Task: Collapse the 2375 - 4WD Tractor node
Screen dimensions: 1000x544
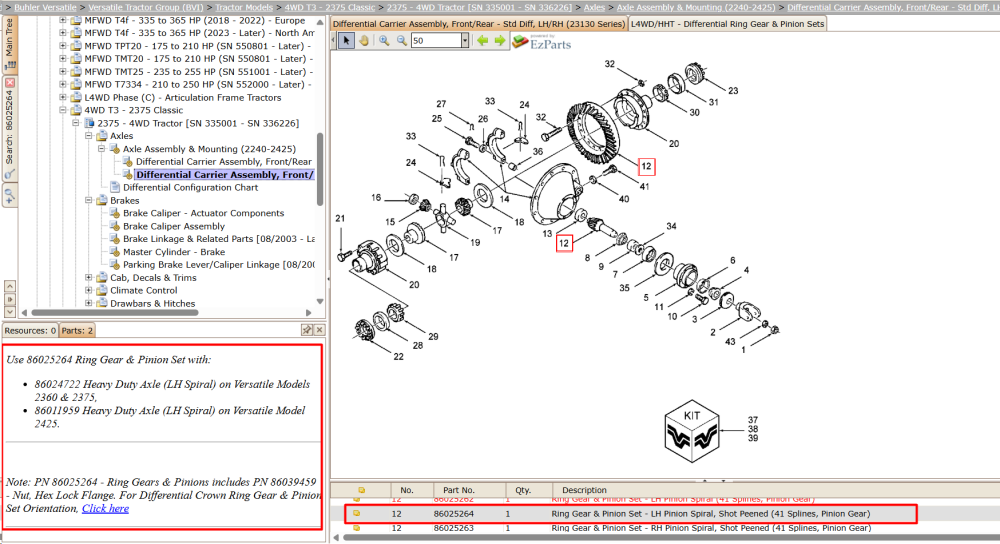Action: point(75,122)
